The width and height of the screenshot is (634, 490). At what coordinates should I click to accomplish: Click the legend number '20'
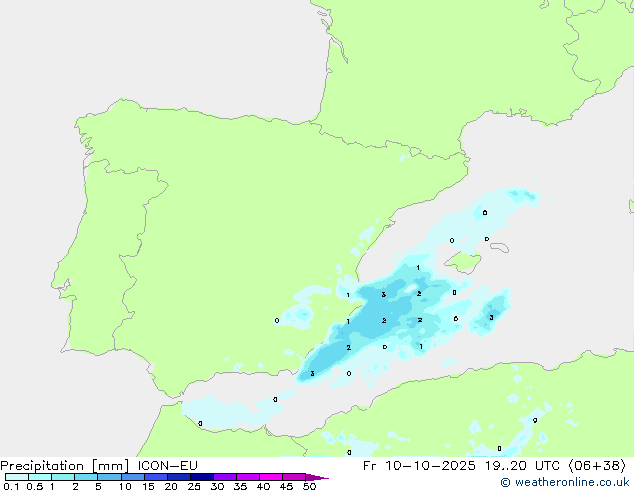click(171, 486)
